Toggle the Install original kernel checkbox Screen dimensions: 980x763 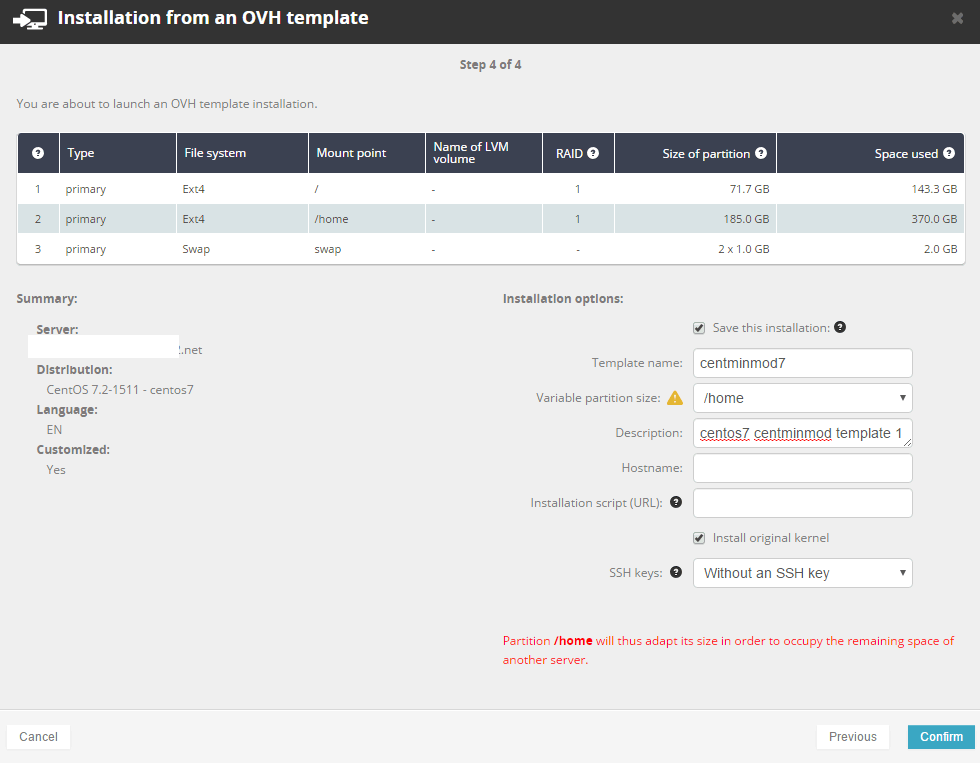[x=699, y=538]
